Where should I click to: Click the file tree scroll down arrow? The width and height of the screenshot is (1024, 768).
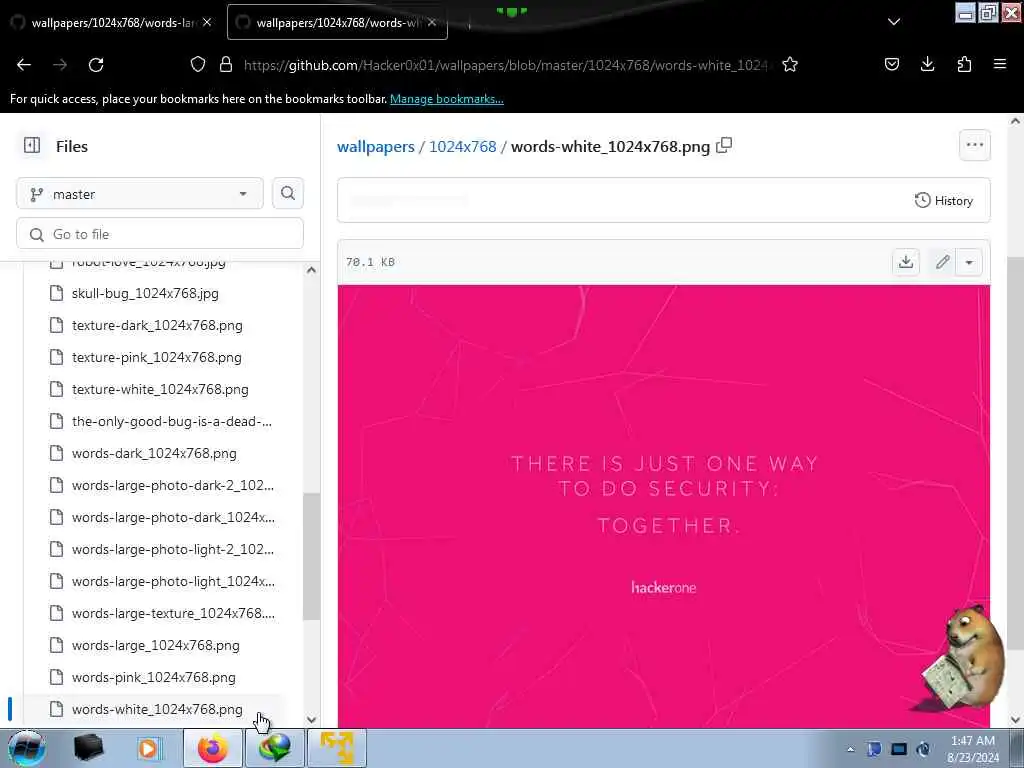pos(312,720)
